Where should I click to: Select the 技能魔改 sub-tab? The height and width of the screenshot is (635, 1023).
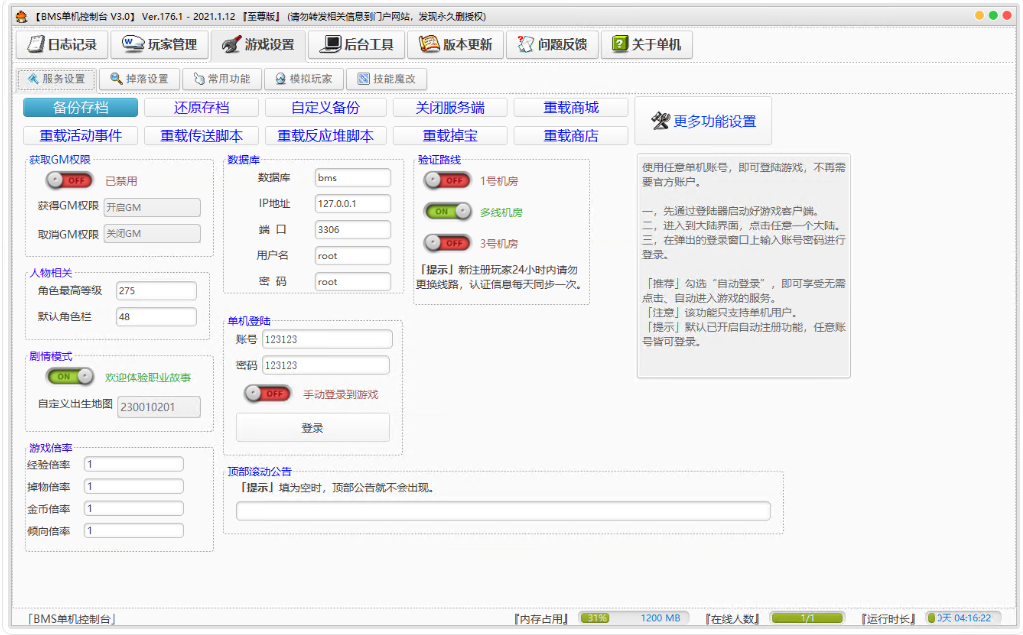[x=387, y=79]
